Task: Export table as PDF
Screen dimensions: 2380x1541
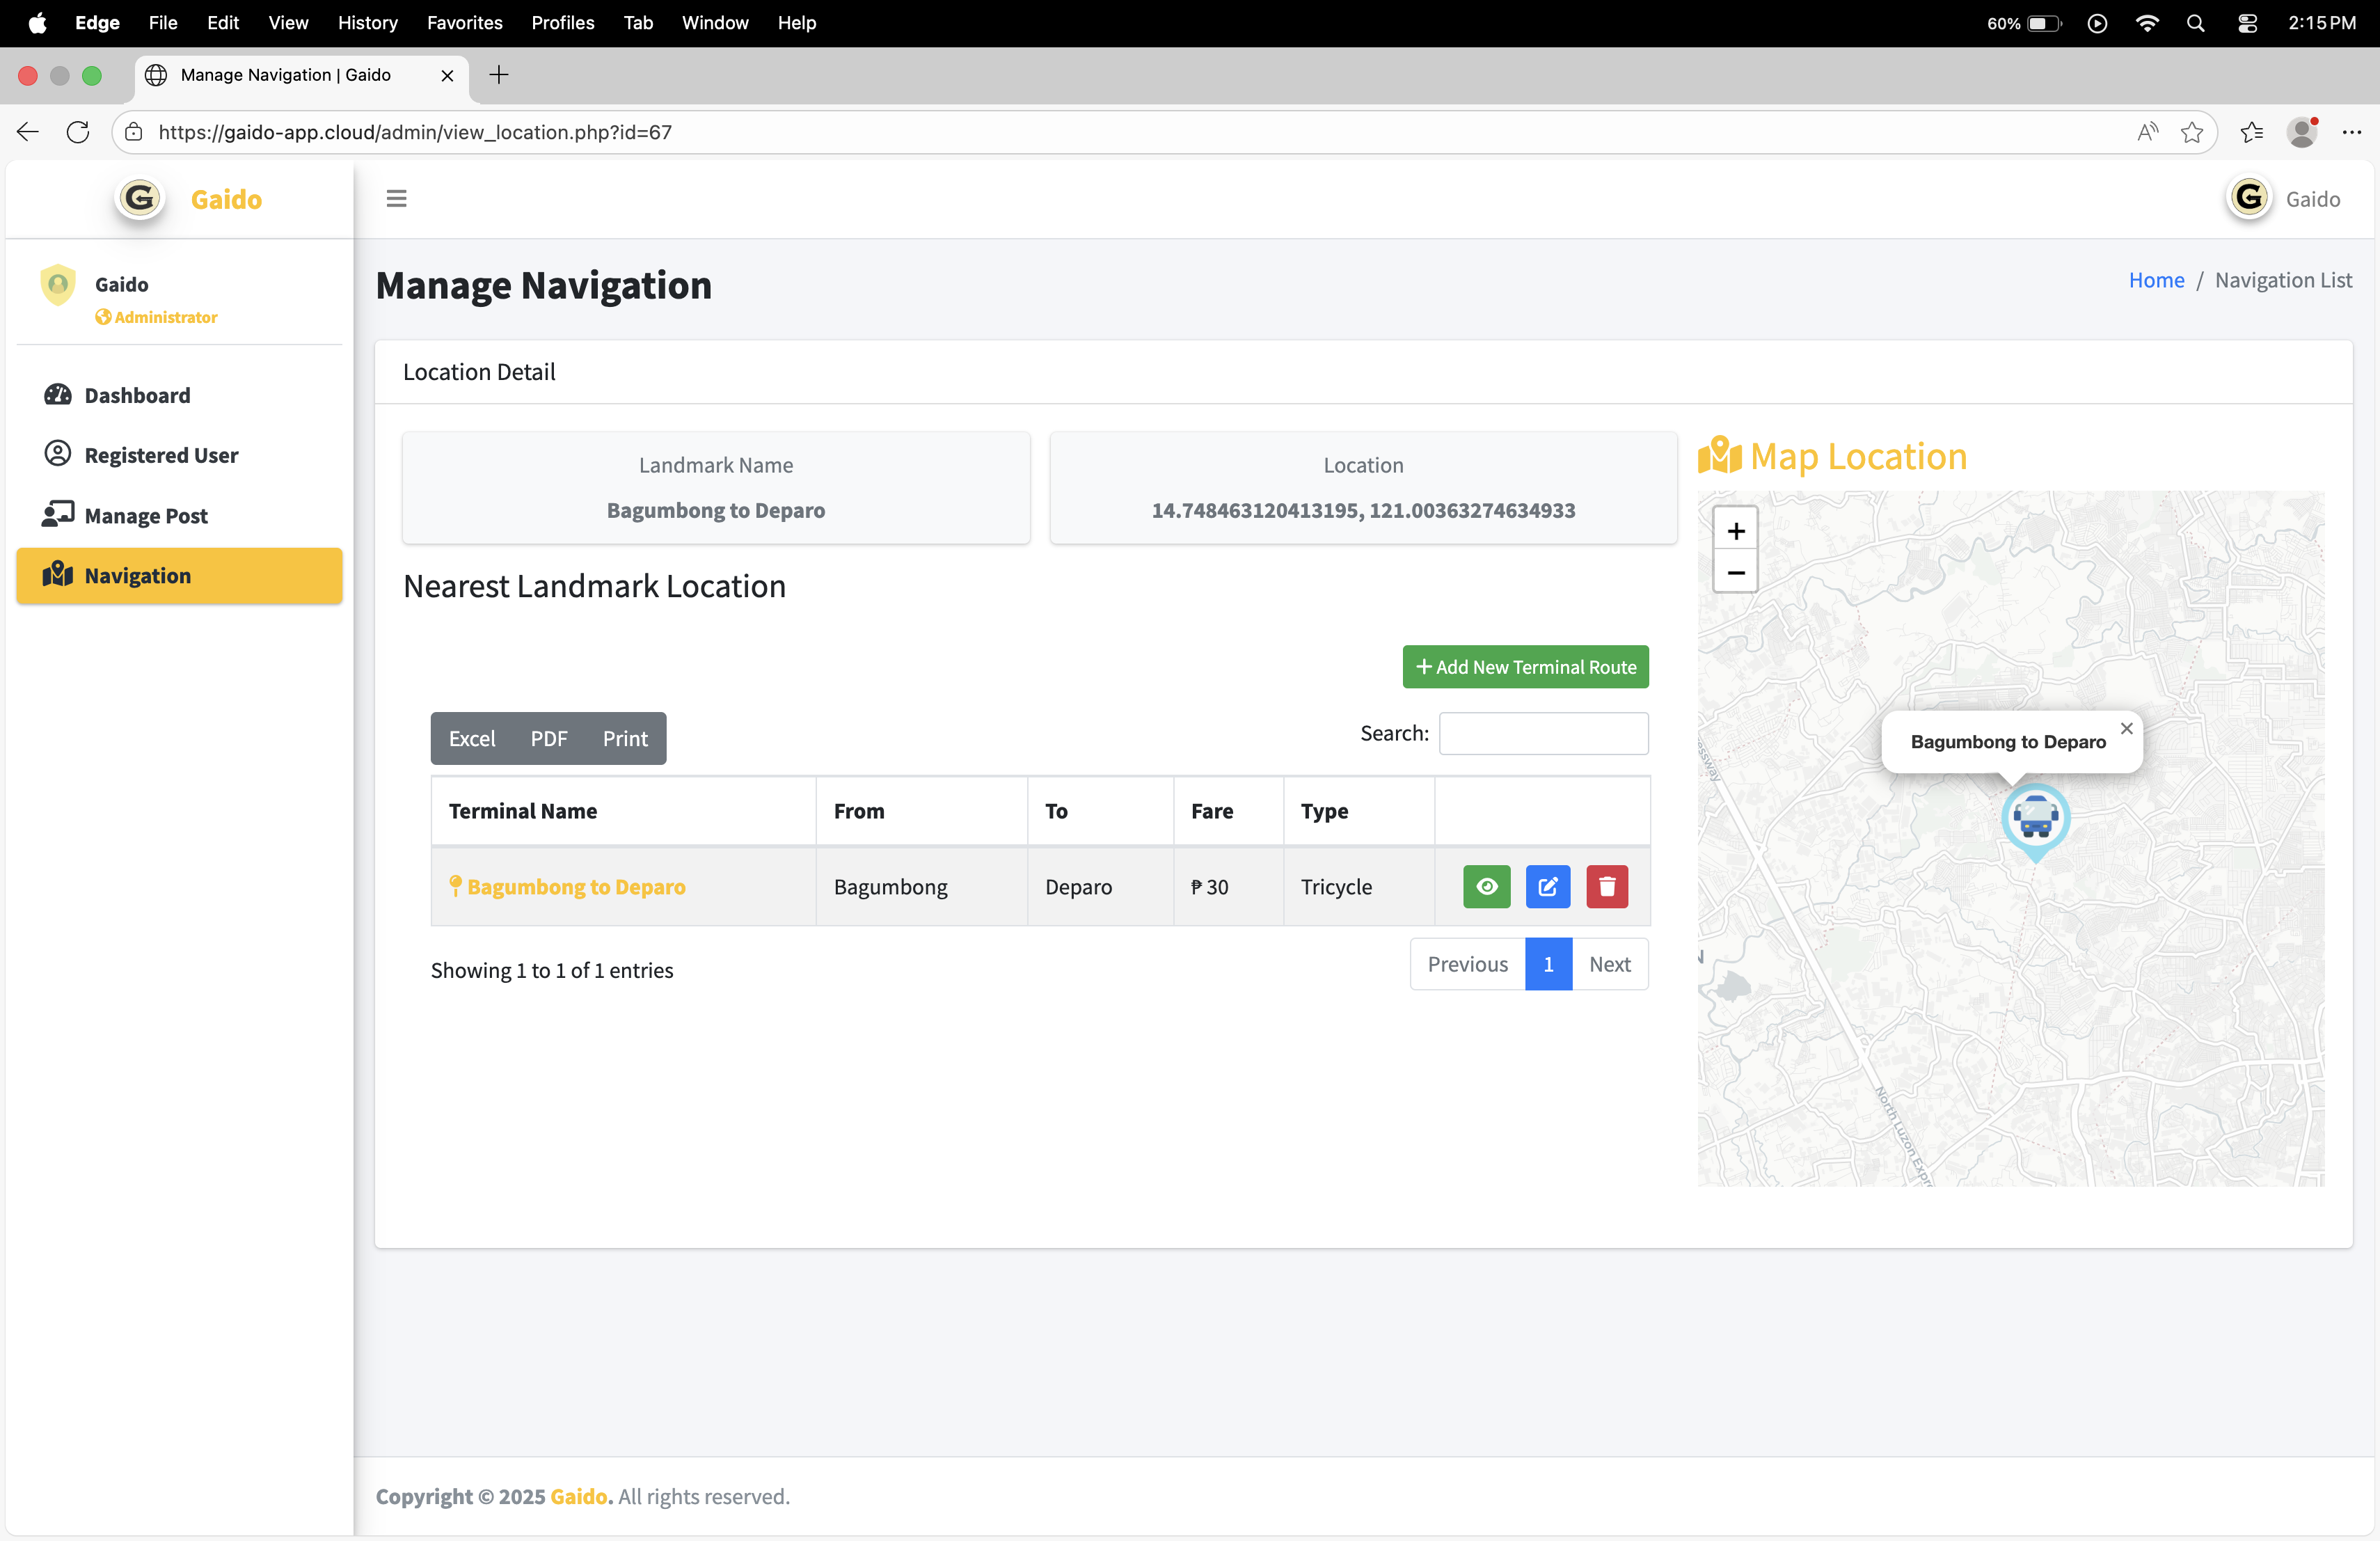Action: pos(548,738)
